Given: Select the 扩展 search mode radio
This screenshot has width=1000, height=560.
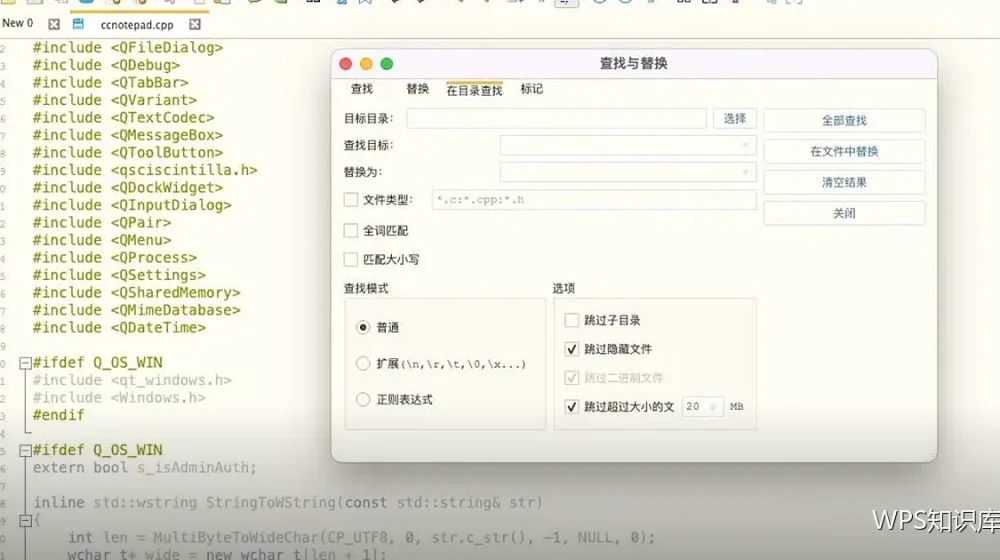Looking at the screenshot, I should pos(363,364).
